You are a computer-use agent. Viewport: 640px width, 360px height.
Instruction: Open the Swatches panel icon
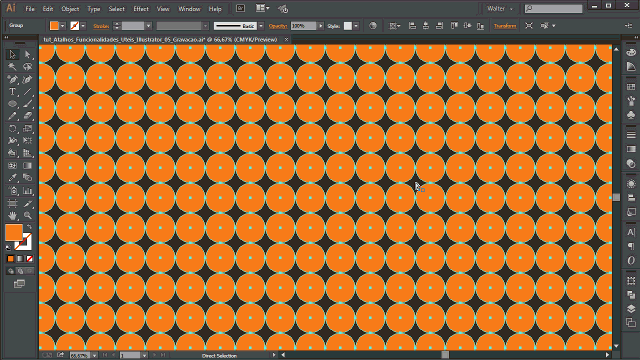(631, 87)
